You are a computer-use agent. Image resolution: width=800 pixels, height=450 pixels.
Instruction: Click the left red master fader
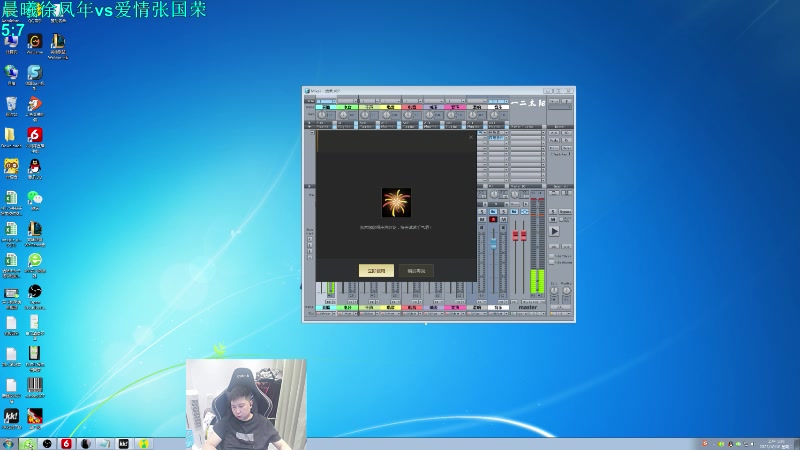pyautogui.click(x=515, y=236)
